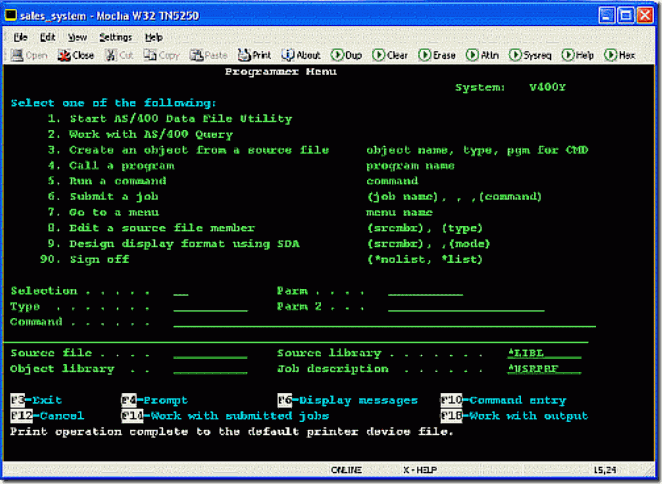Focus the Selection input field
Viewport: 662px width, 484px height.
[x=181, y=291]
